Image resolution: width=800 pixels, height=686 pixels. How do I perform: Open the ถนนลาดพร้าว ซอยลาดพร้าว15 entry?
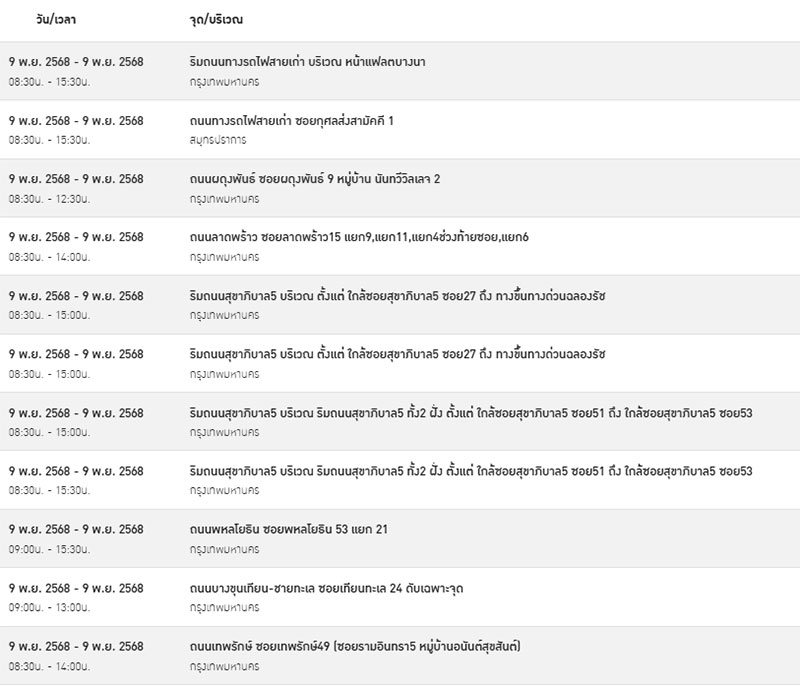tap(359, 238)
